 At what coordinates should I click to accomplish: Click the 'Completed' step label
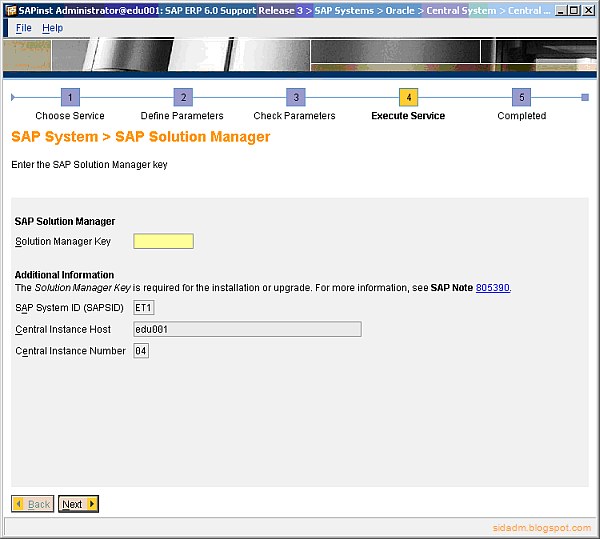pos(522,116)
